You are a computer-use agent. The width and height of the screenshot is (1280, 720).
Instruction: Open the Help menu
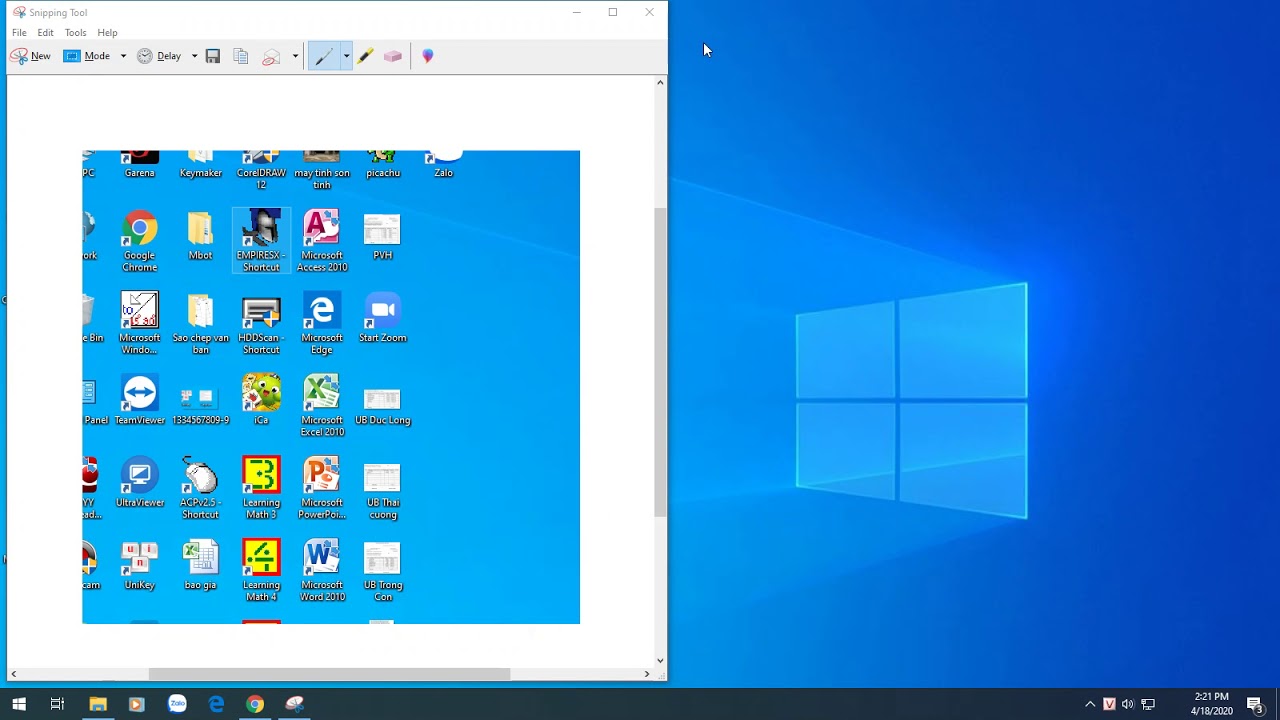pyautogui.click(x=108, y=33)
